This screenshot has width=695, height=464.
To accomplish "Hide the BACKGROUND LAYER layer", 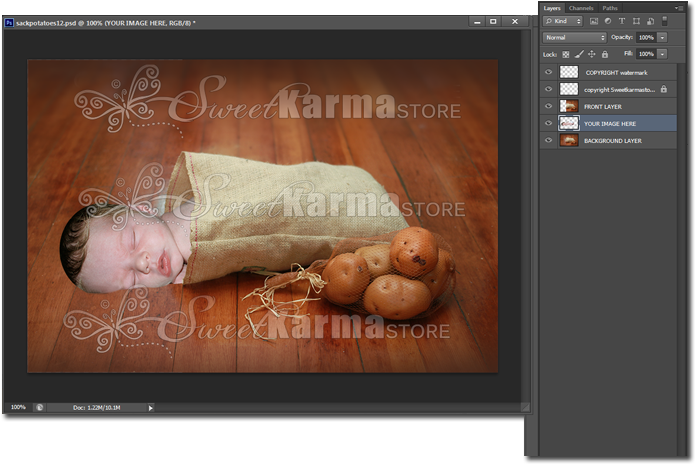I will point(549,140).
